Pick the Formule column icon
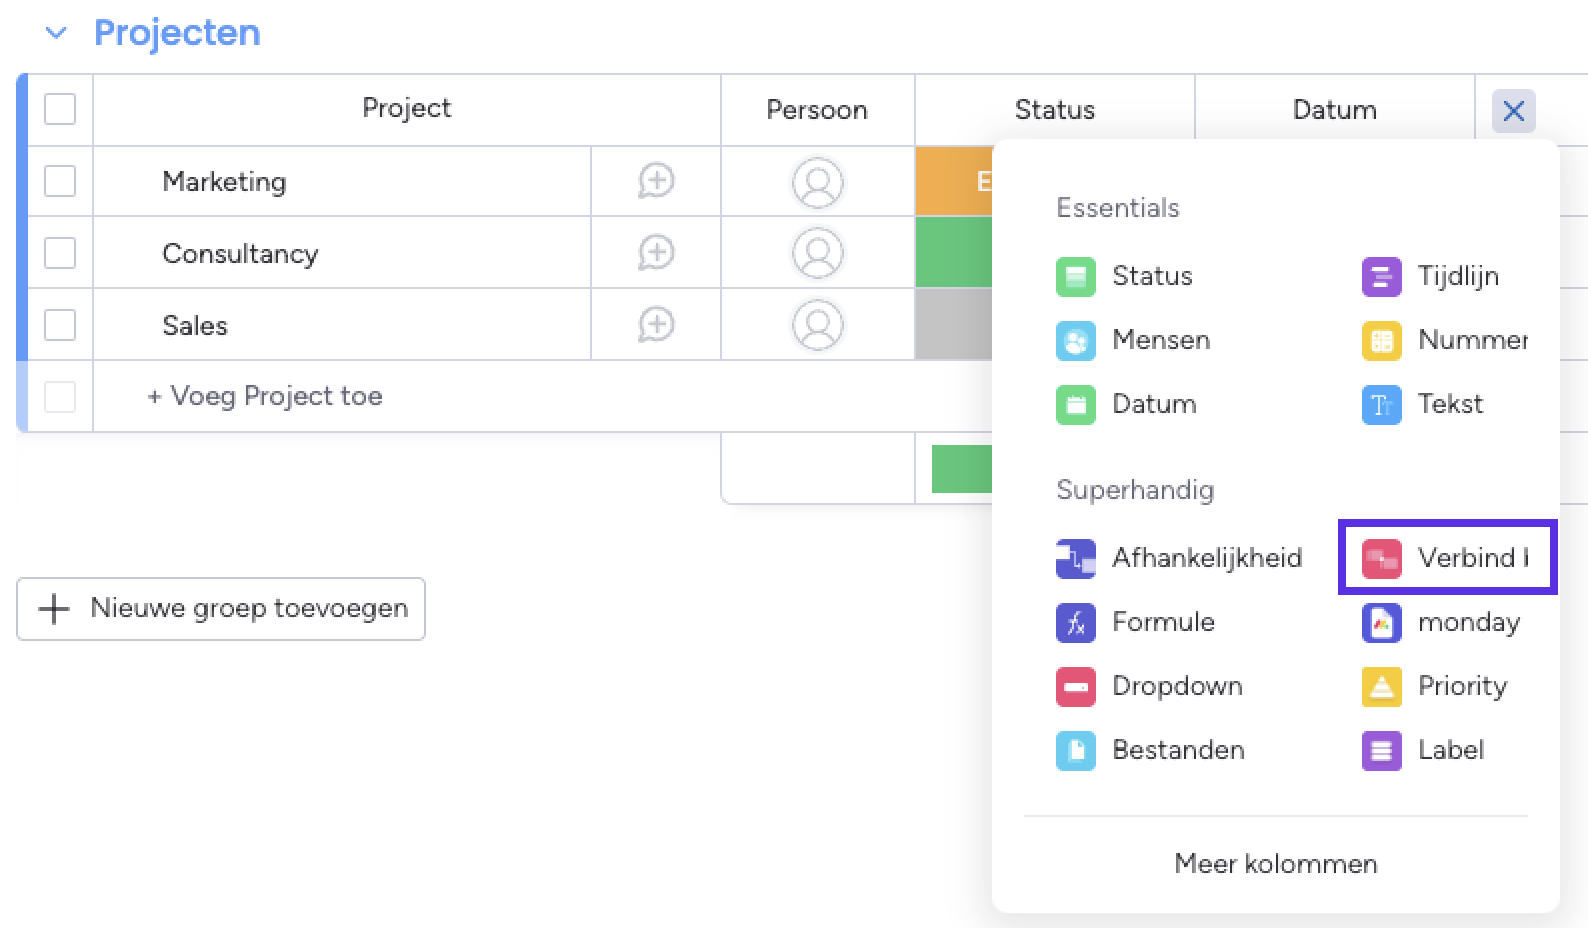 tap(1075, 622)
